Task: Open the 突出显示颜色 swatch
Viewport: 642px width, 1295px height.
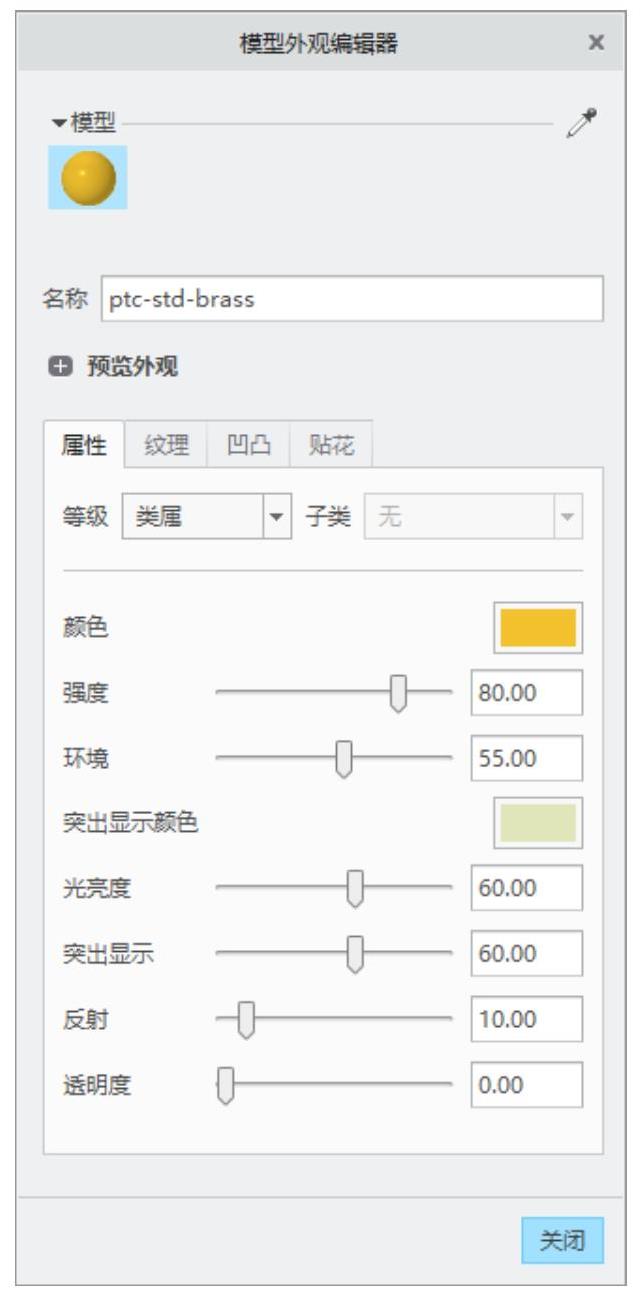Action: (x=538, y=822)
